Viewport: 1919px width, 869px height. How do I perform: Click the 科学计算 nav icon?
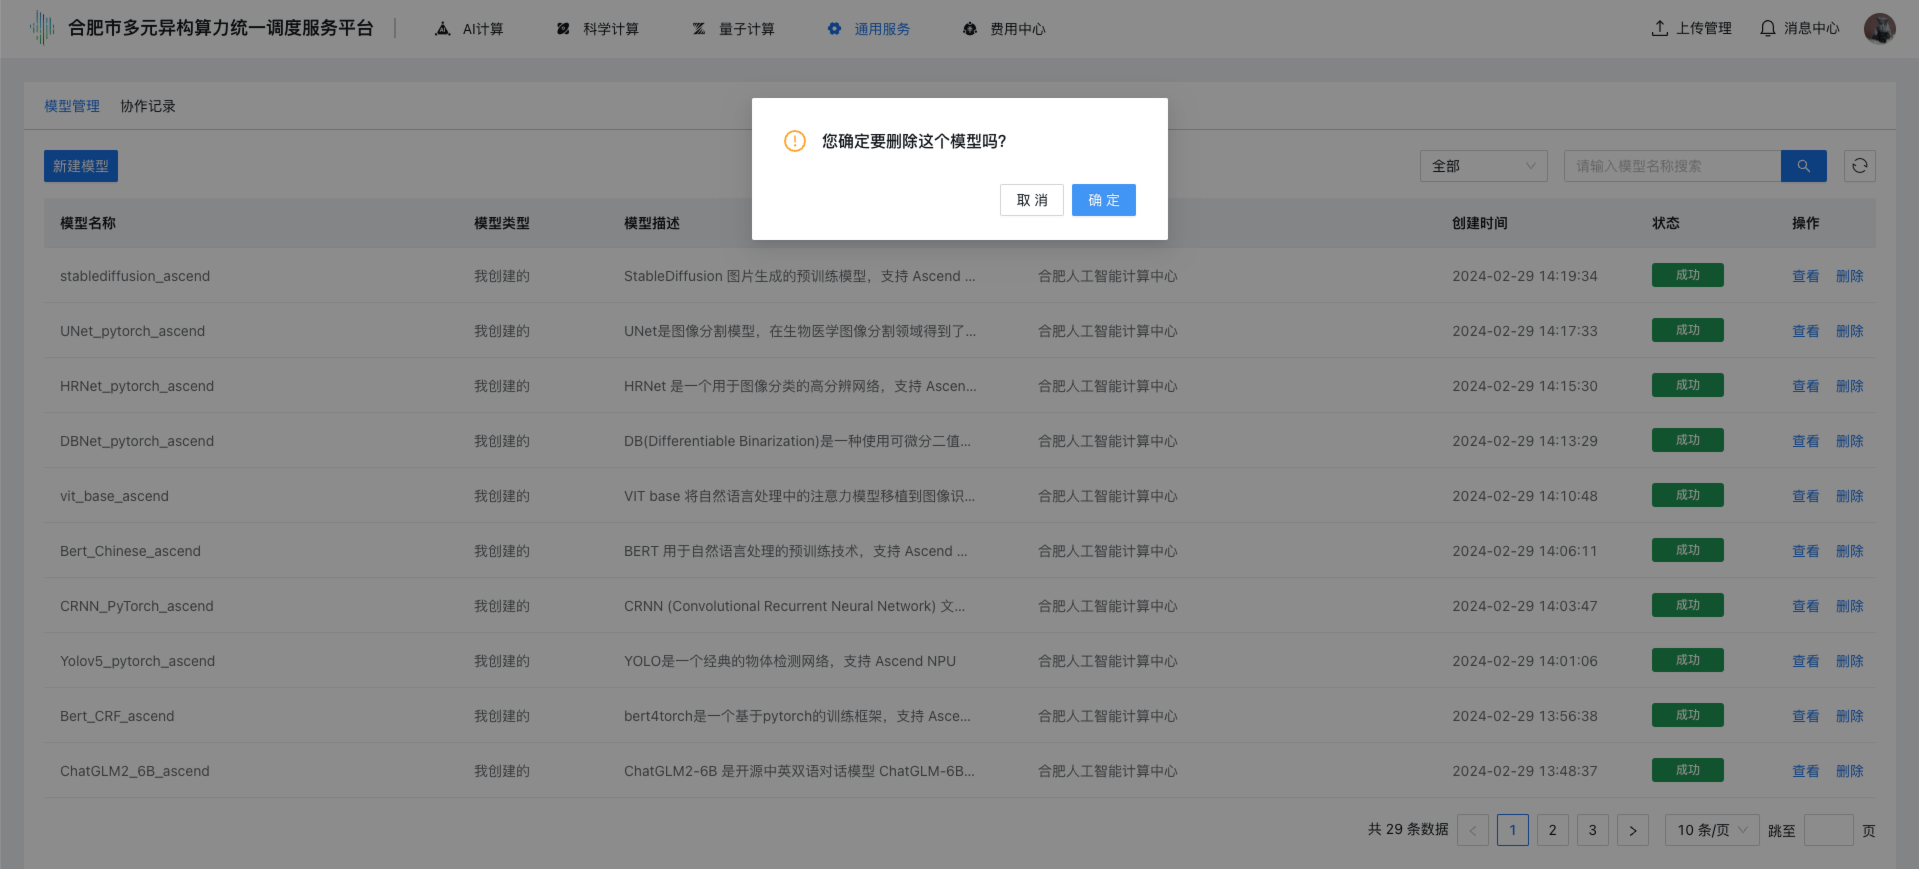pyautogui.click(x=563, y=29)
